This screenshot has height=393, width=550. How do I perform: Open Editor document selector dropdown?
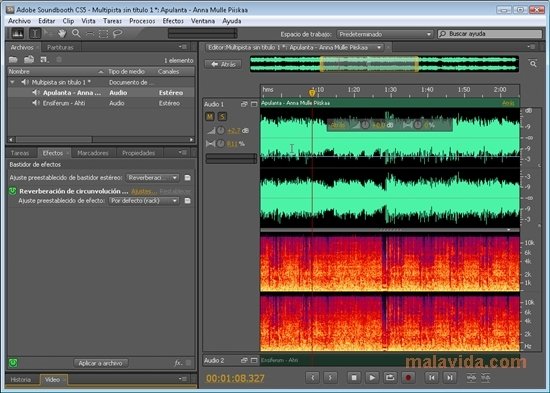(293, 47)
